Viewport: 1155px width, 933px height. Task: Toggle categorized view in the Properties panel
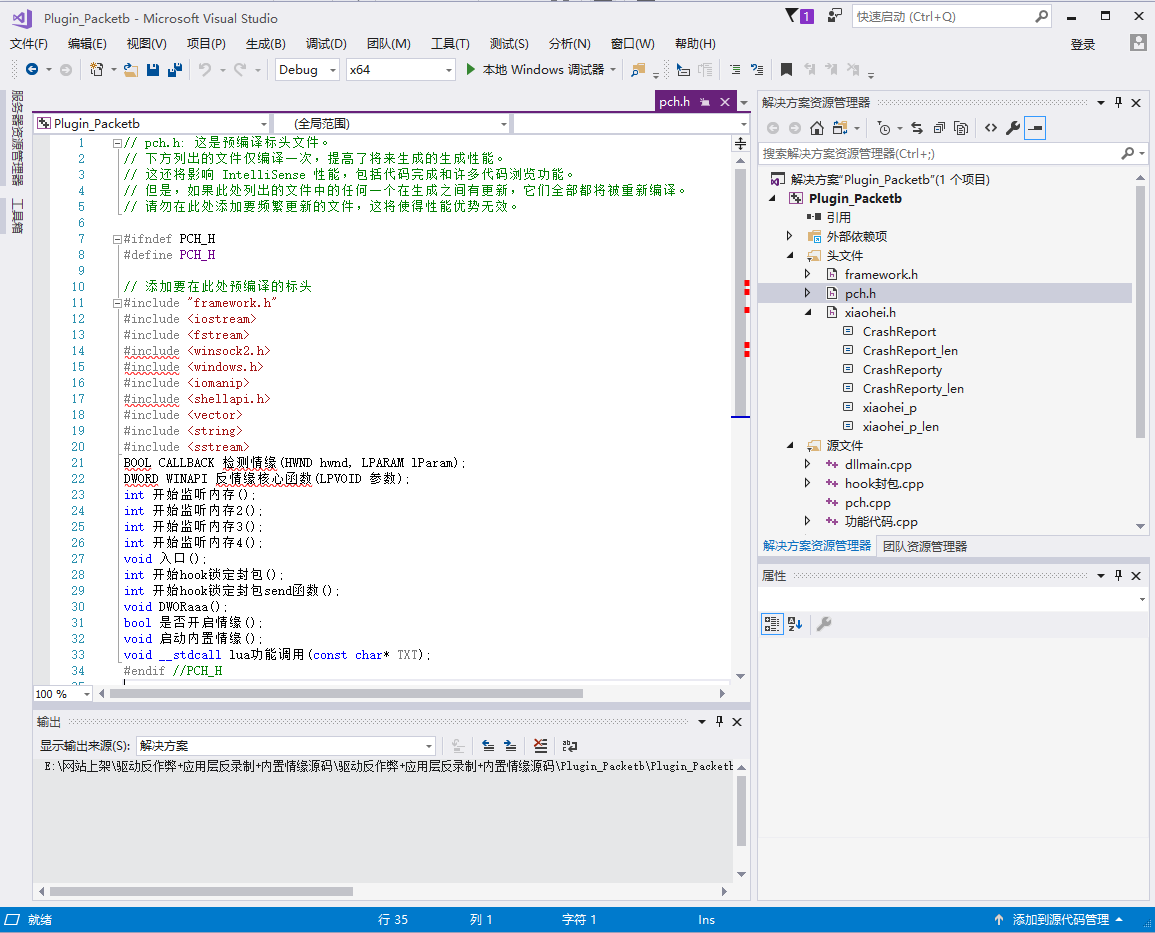pyautogui.click(x=771, y=624)
